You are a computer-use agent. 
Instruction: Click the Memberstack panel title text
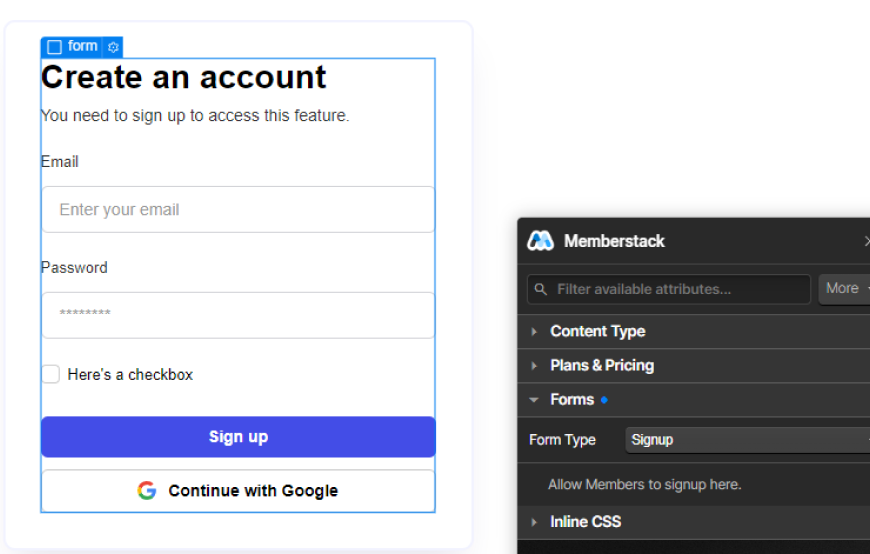point(614,241)
